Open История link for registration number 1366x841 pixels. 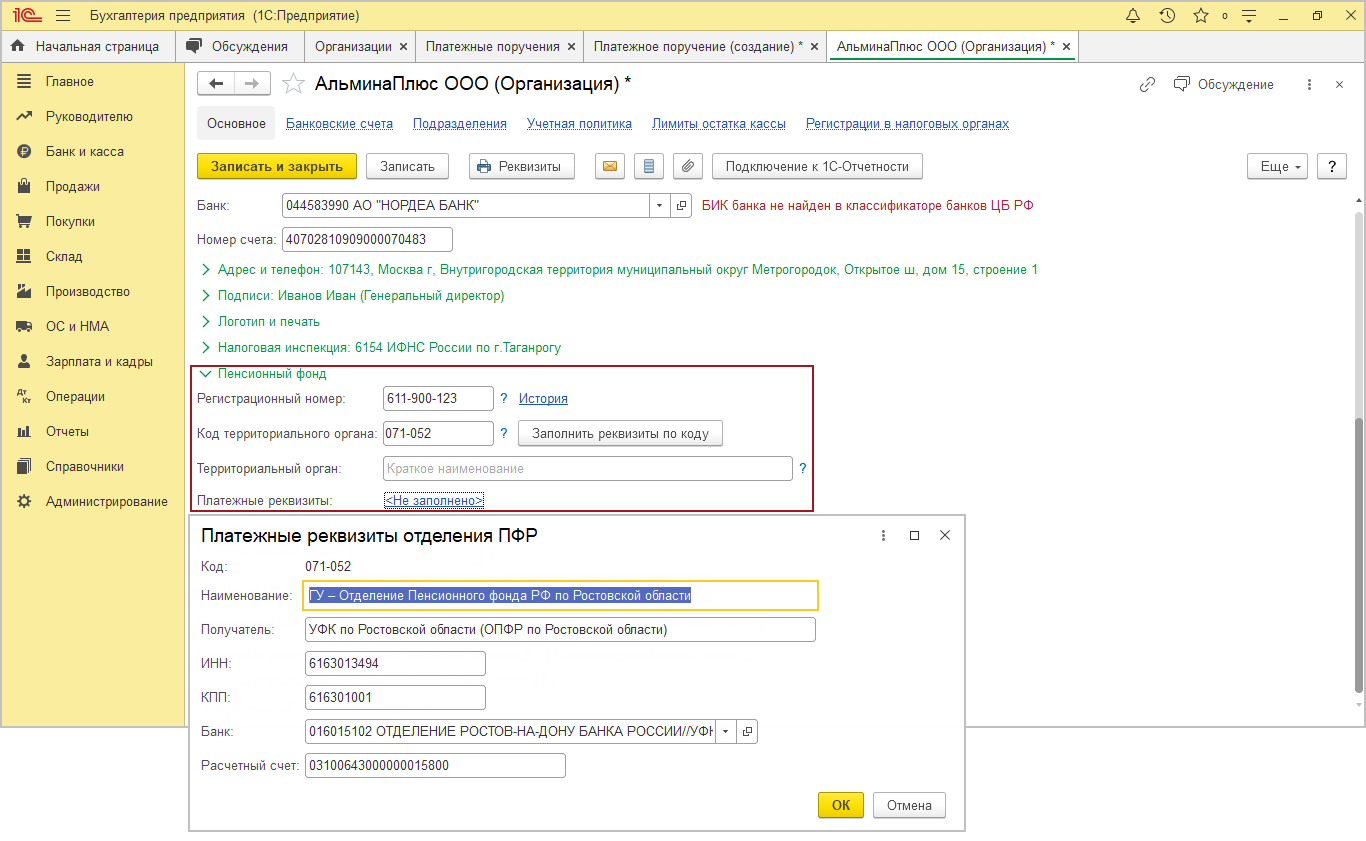click(x=543, y=398)
